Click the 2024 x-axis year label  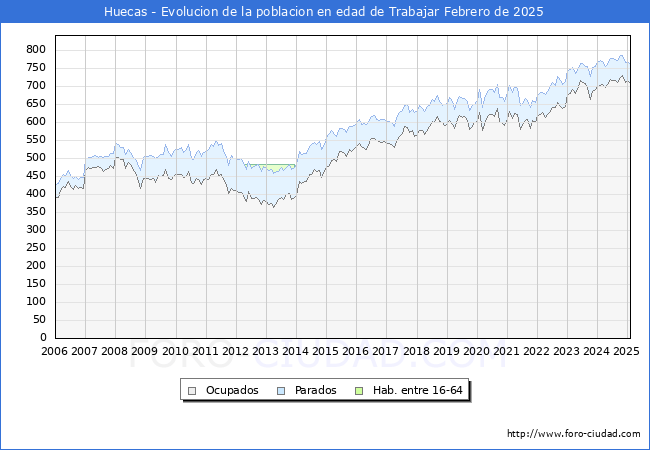pyautogui.click(x=597, y=351)
